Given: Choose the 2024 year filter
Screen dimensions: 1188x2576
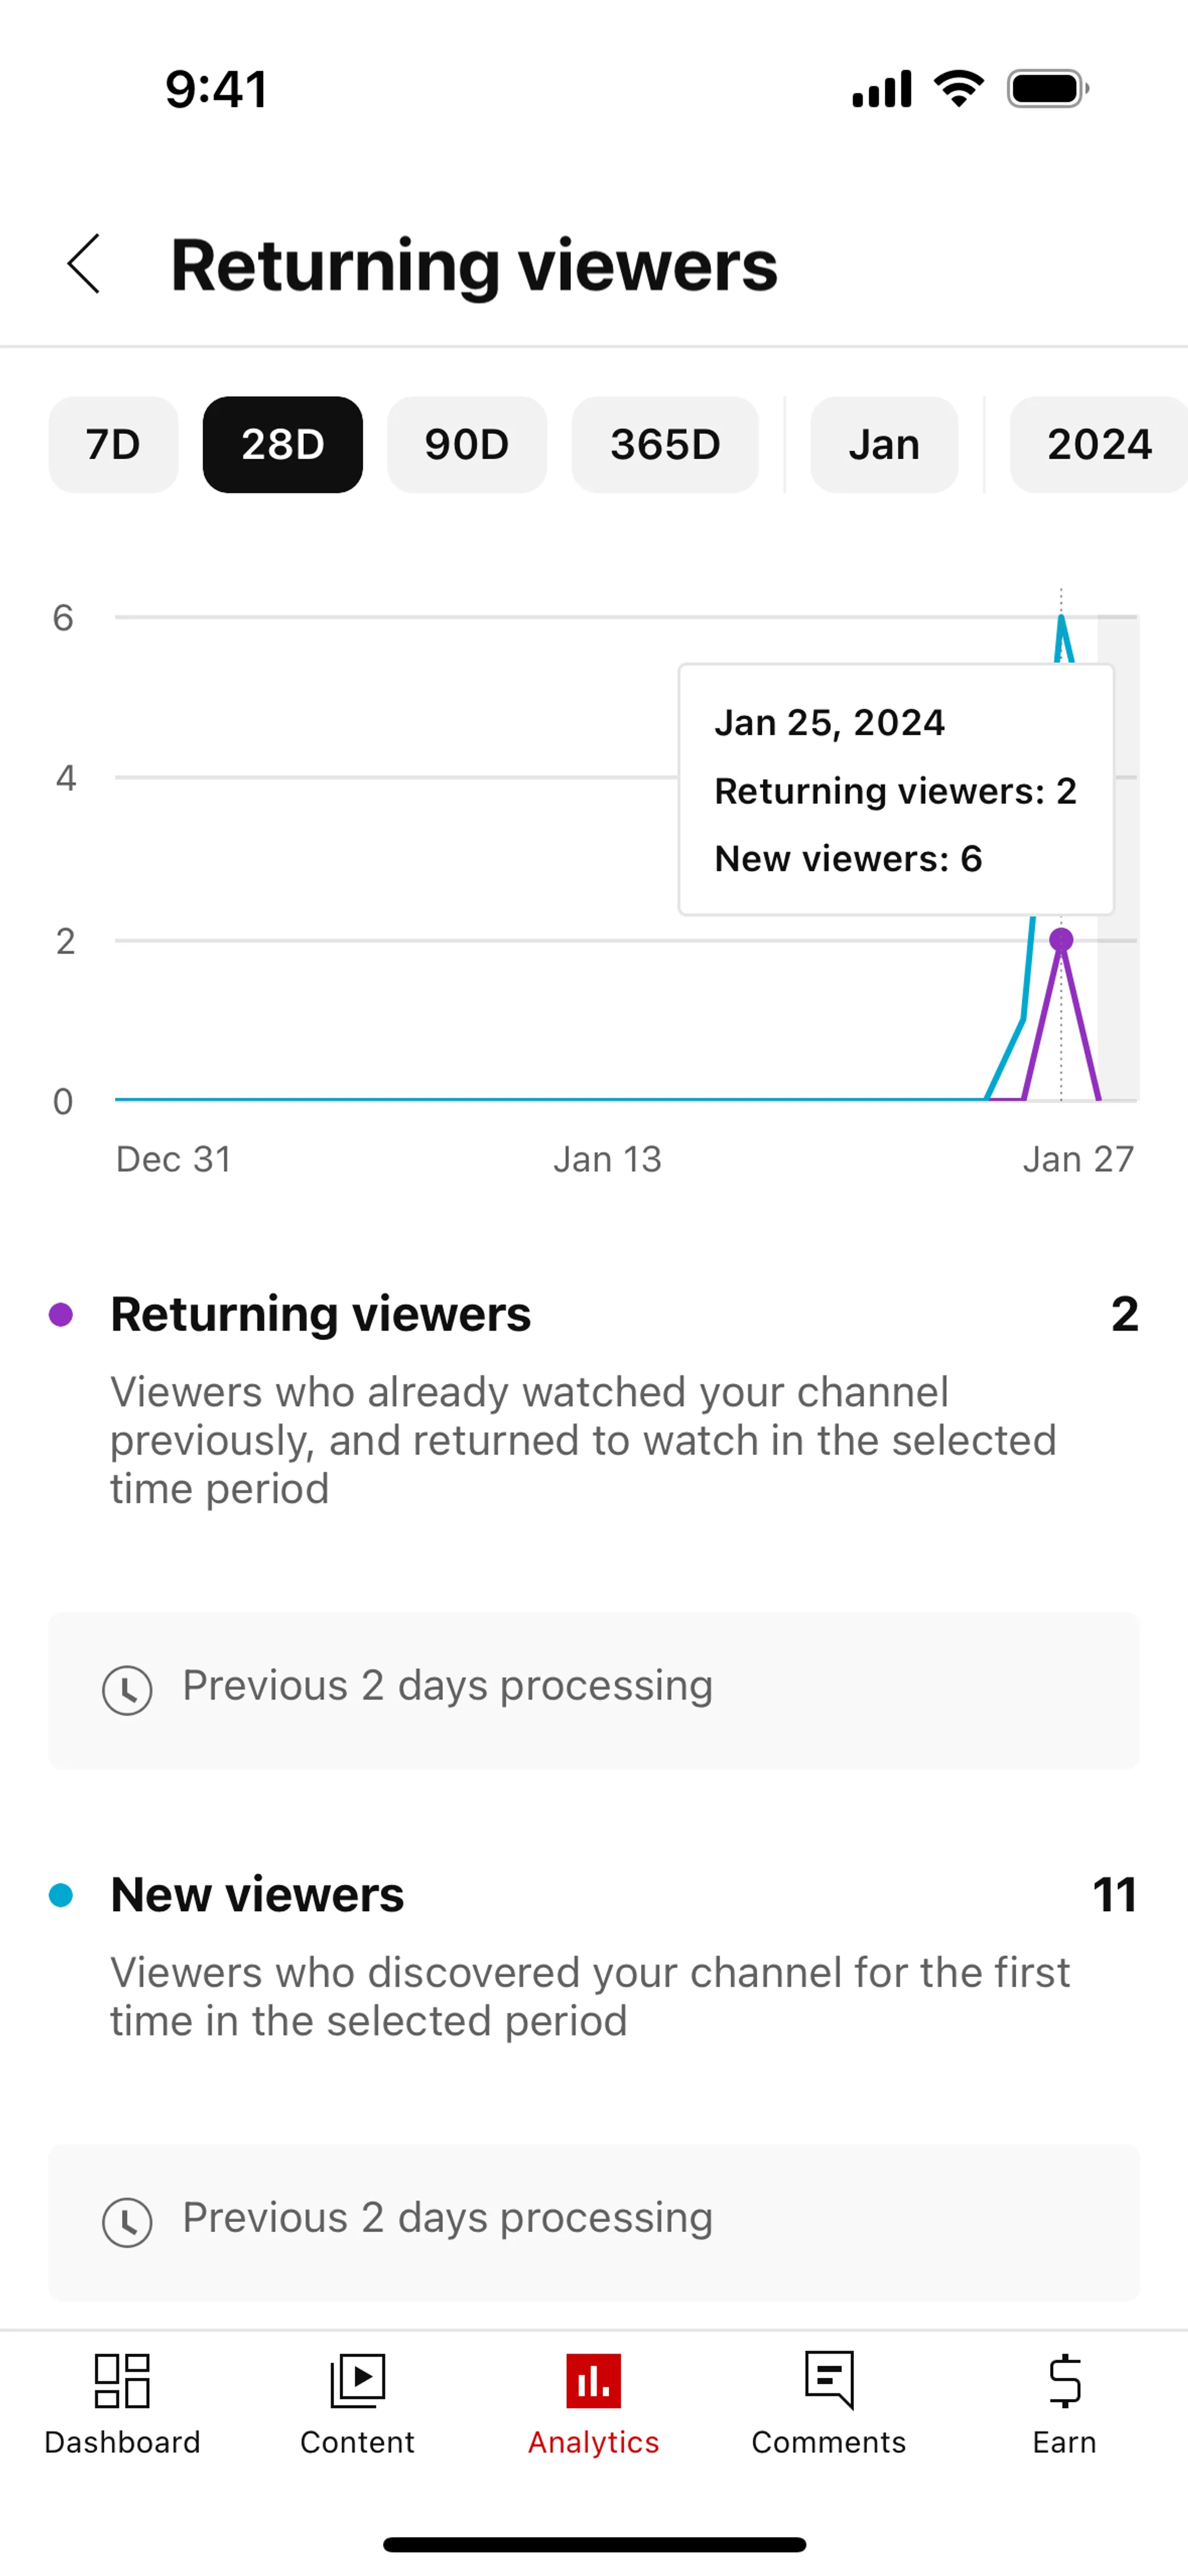Looking at the screenshot, I should (x=1098, y=445).
